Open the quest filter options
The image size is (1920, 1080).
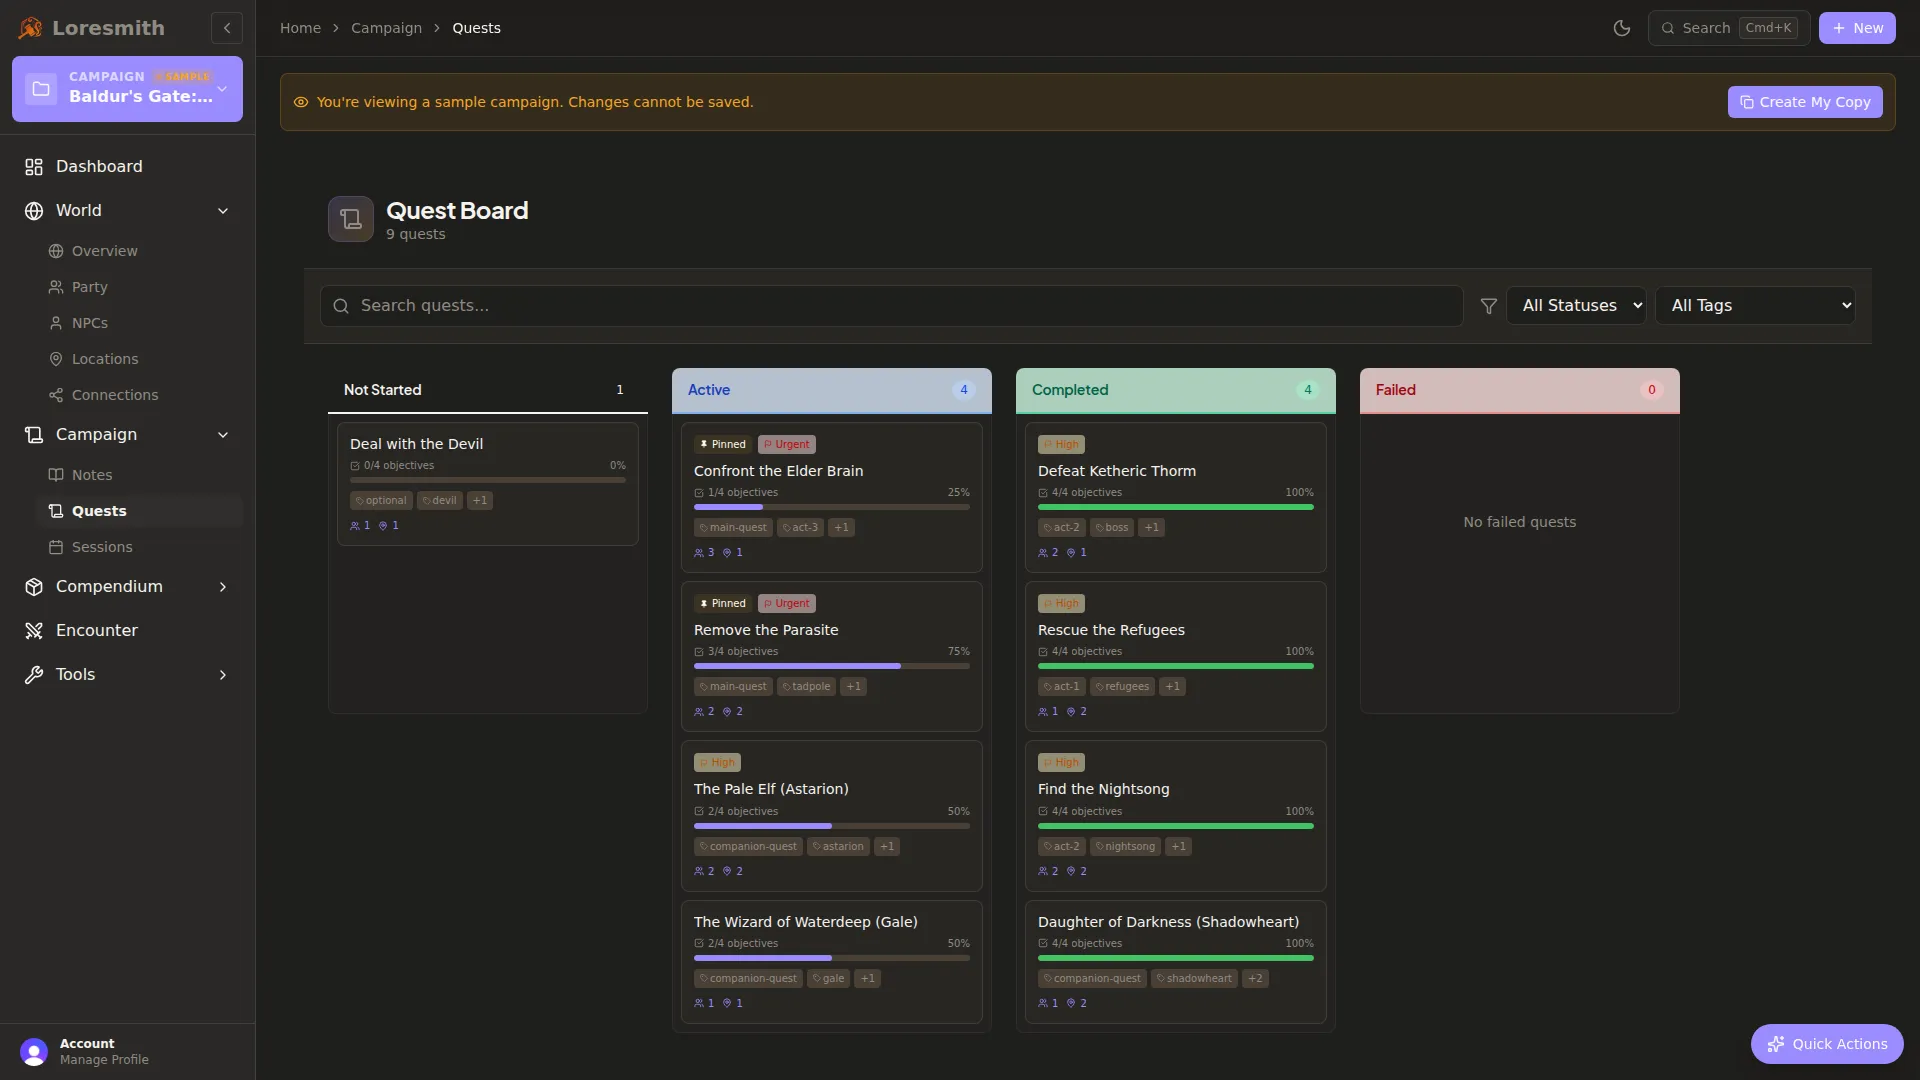[x=1488, y=305]
